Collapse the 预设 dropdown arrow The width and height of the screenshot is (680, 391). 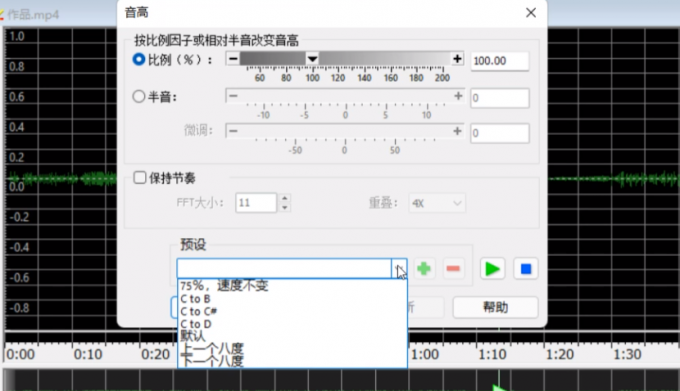click(x=399, y=268)
